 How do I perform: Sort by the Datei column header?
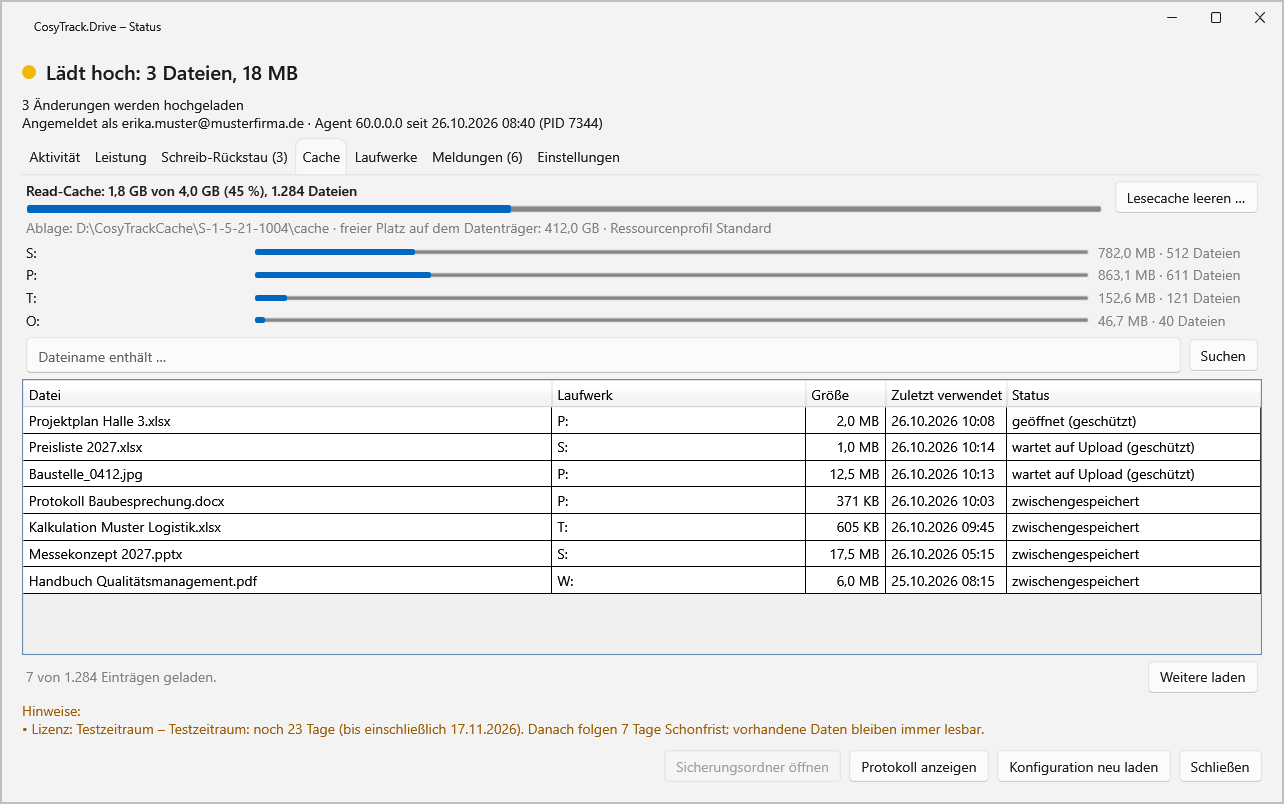tap(287, 395)
